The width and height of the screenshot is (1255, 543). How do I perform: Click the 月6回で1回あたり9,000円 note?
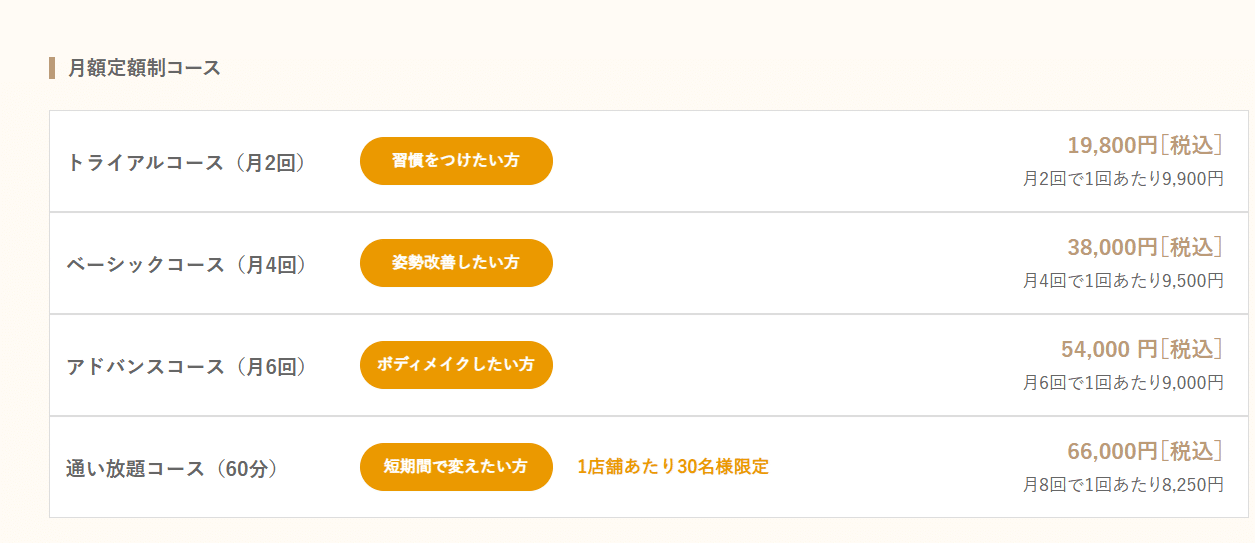(x=1123, y=383)
